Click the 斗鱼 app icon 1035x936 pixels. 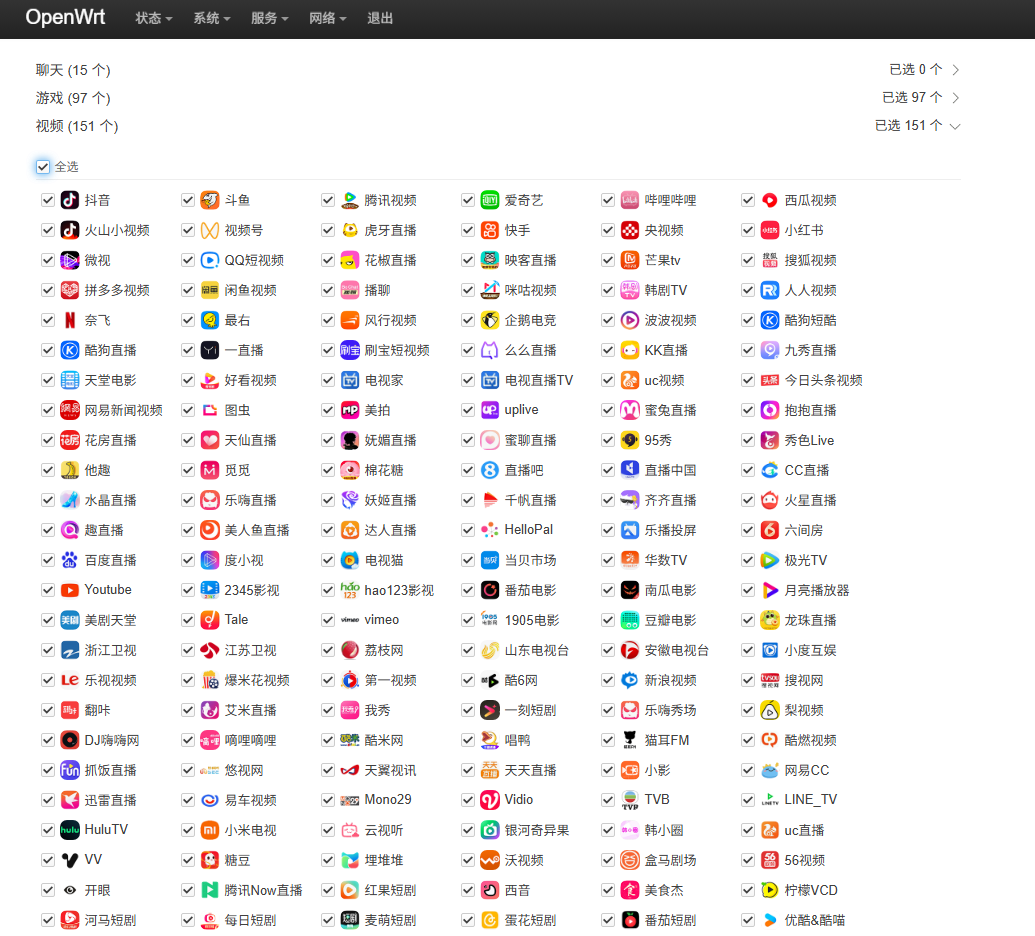coord(210,200)
